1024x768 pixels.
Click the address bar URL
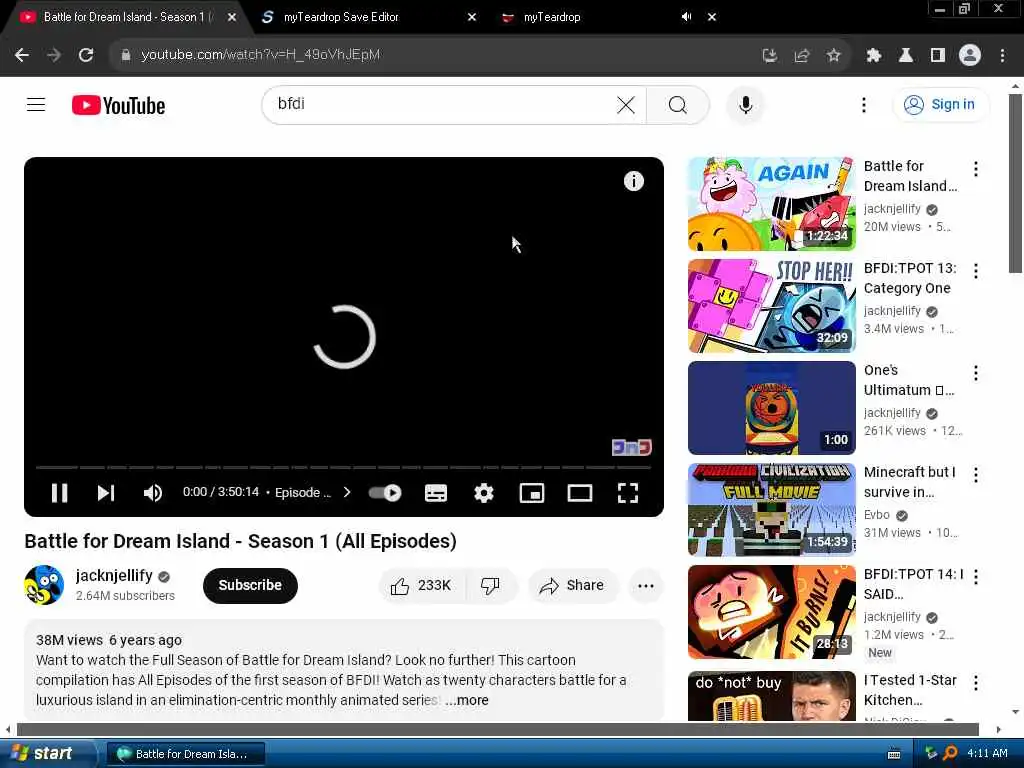pyautogui.click(x=260, y=55)
